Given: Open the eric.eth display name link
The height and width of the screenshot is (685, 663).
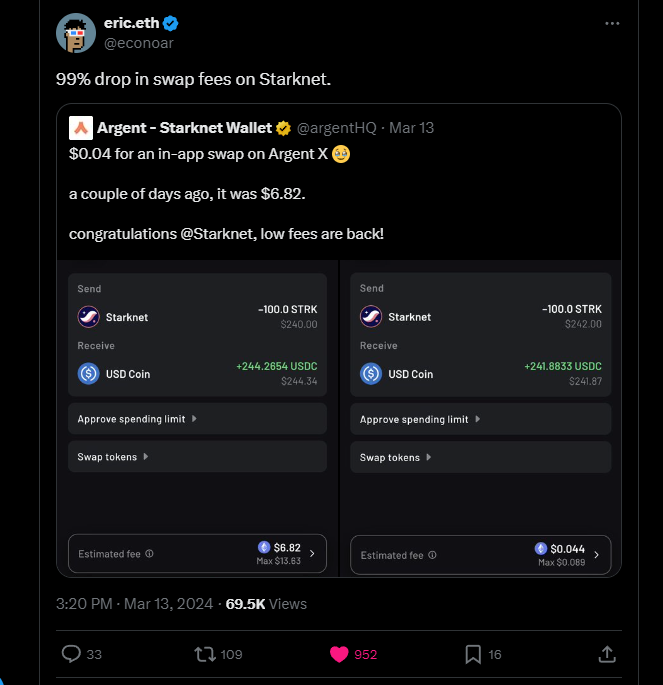Looking at the screenshot, I should [x=132, y=23].
